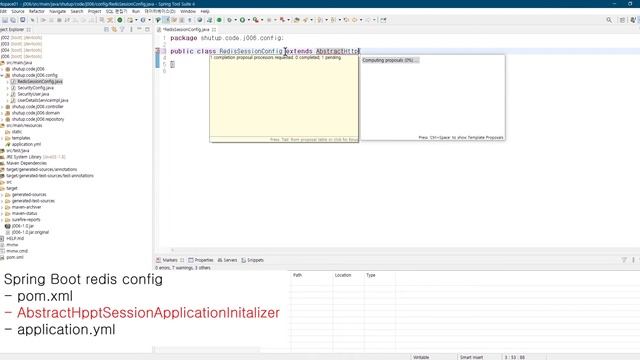Open the Project menu
640x360 pixels.
(94, 11)
